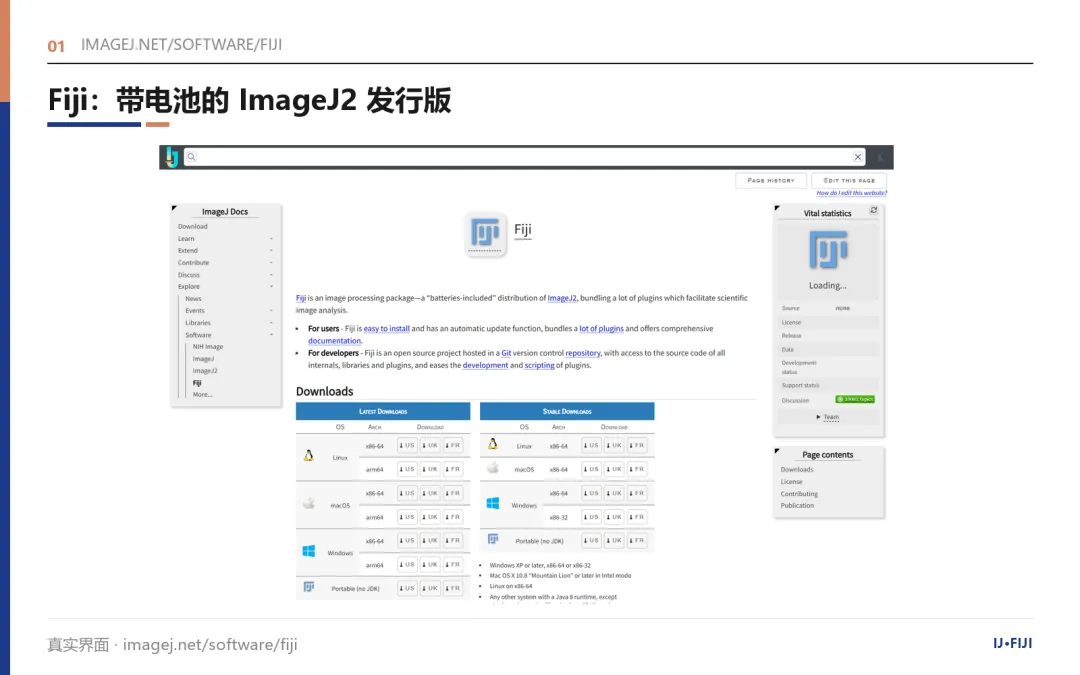
Task: Open the repository link
Action: [x=583, y=353]
